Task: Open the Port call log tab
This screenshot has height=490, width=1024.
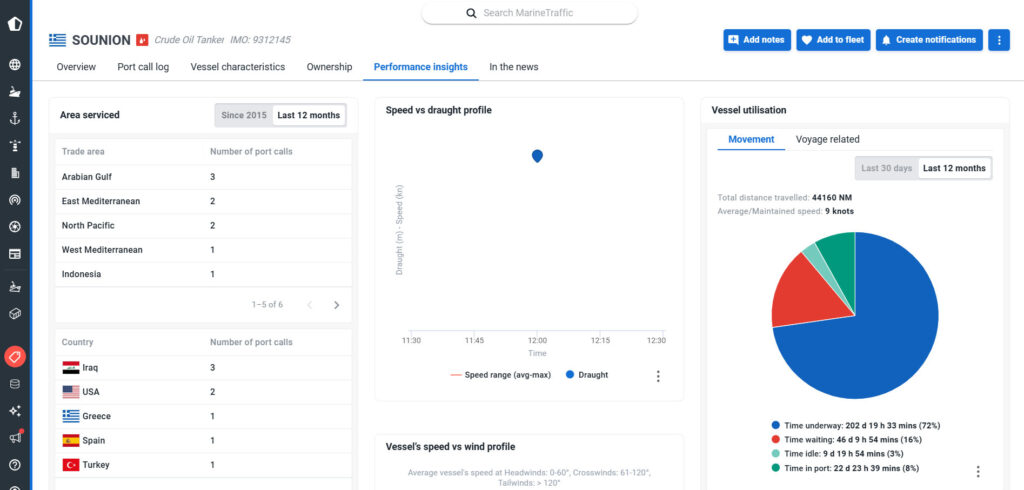Action: pyautogui.click(x=143, y=67)
